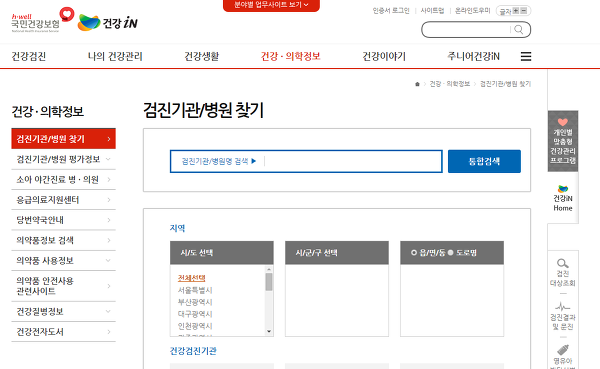Select 대구광역시 in 시/도 list
This screenshot has width=600, height=369.
point(195,314)
